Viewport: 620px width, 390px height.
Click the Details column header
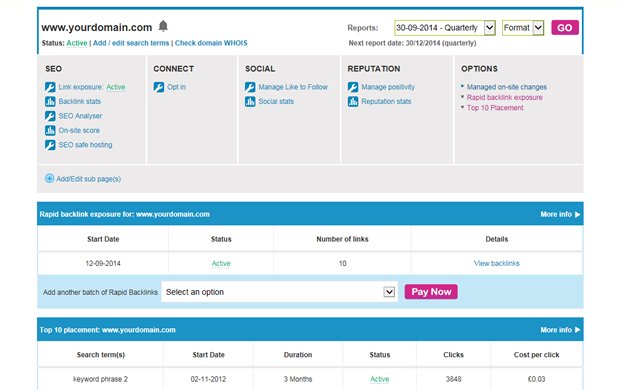(497, 239)
